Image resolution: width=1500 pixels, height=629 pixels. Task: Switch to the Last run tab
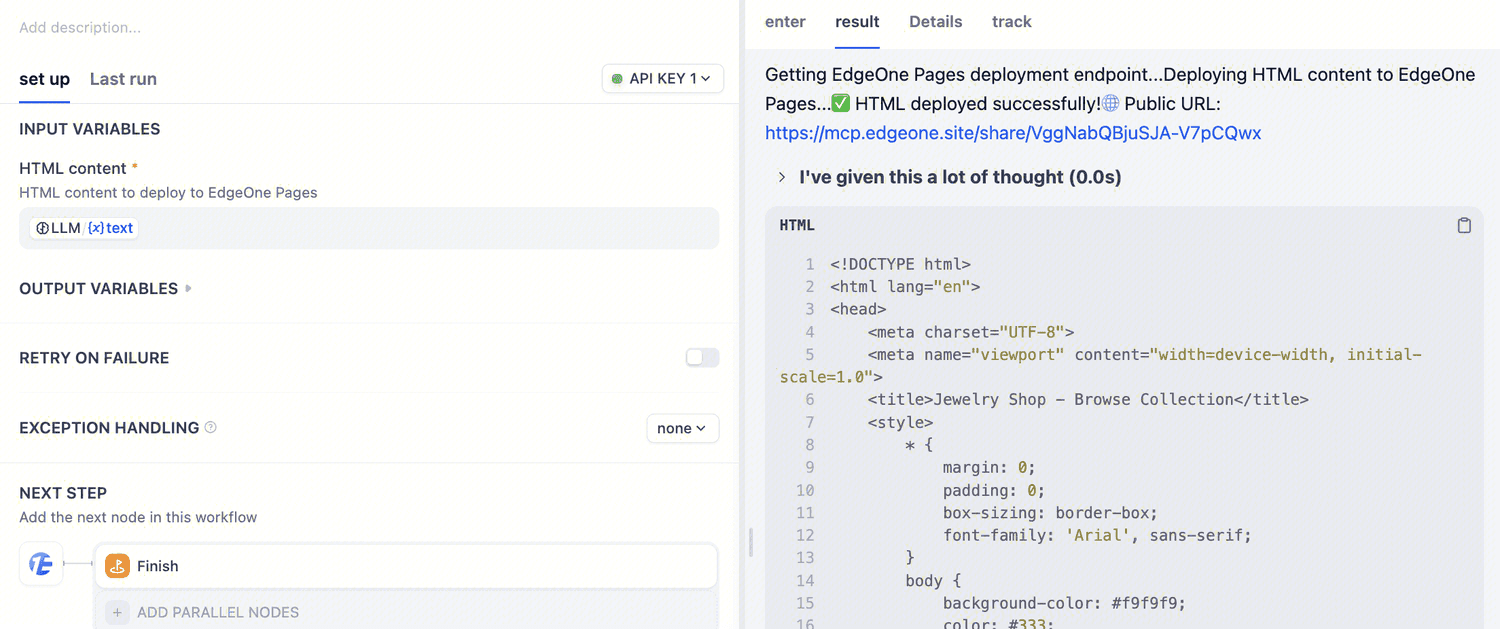coord(123,79)
